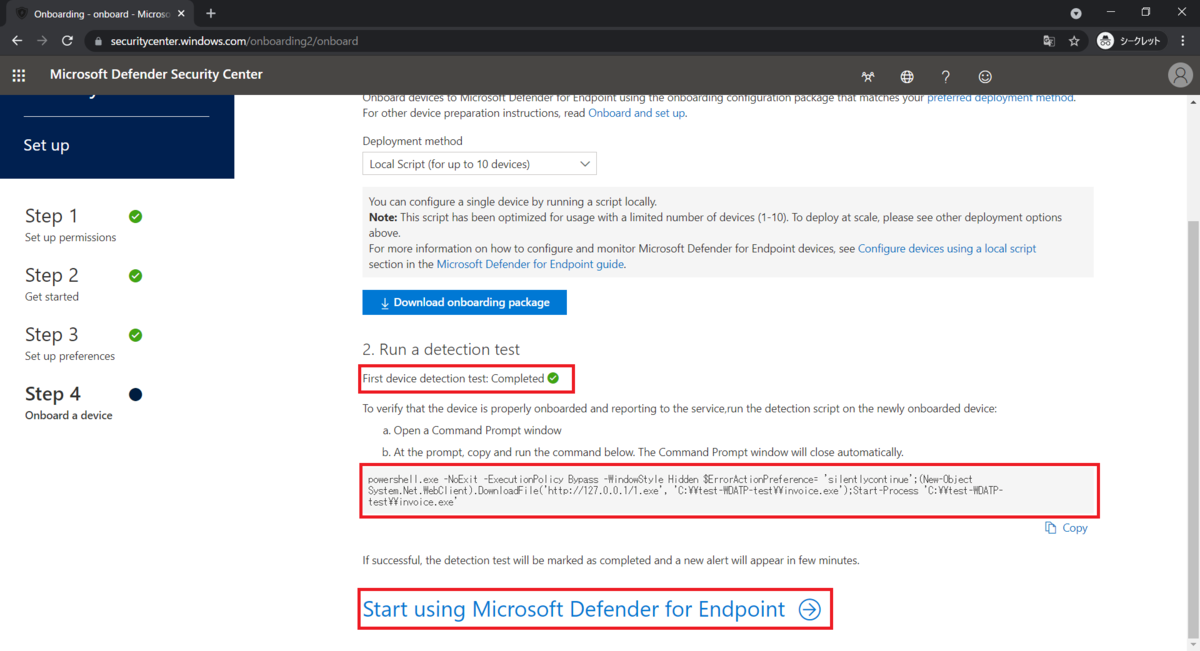The width and height of the screenshot is (1200, 651).
Task: Click the feedback smiley icon
Action: click(x=985, y=77)
